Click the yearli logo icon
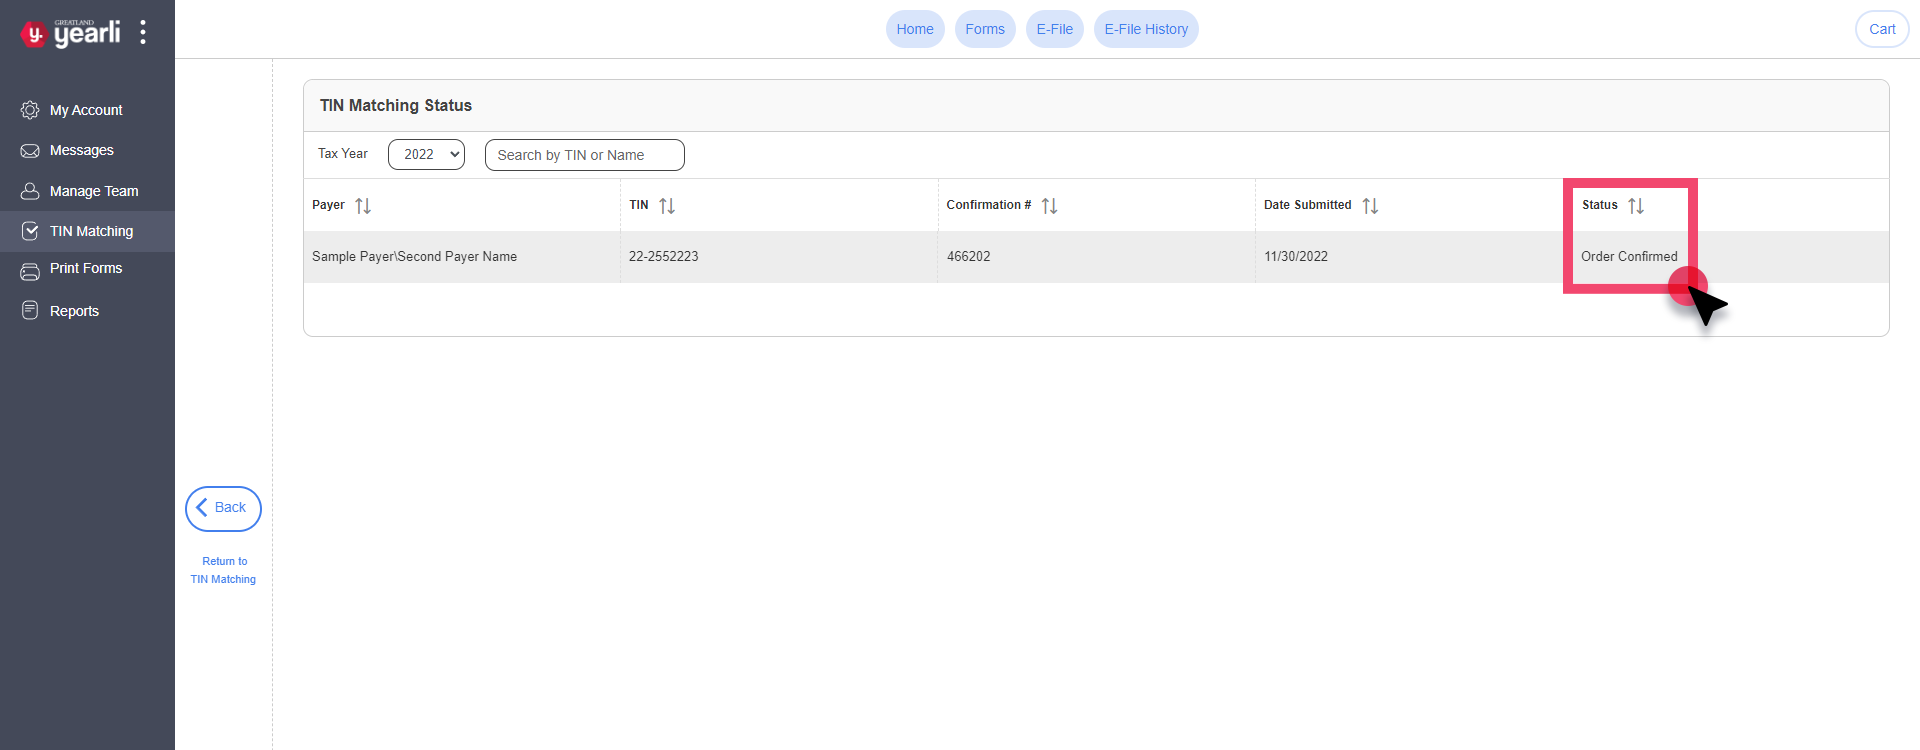 34,34
